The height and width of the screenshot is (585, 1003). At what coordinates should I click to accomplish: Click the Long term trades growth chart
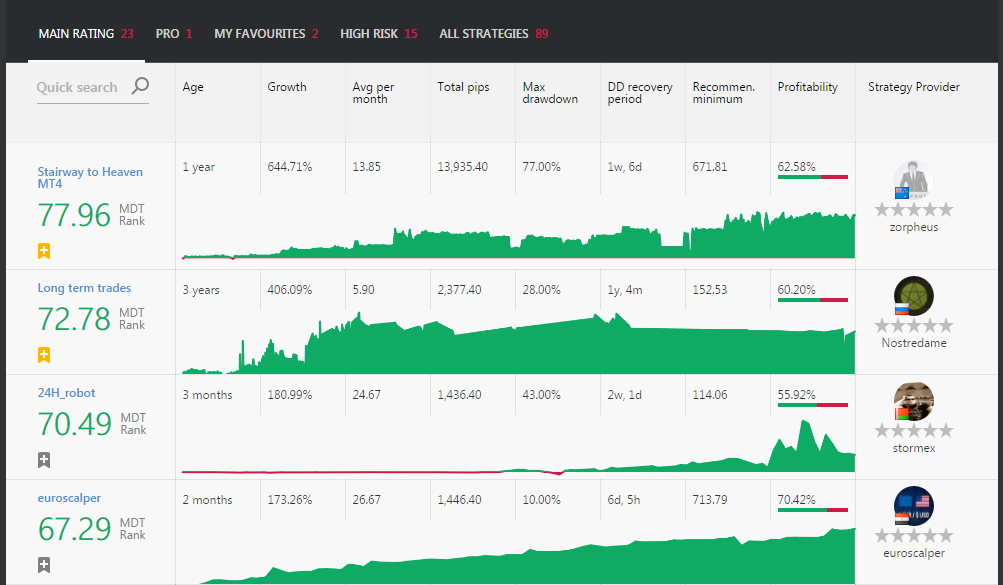coord(518,343)
